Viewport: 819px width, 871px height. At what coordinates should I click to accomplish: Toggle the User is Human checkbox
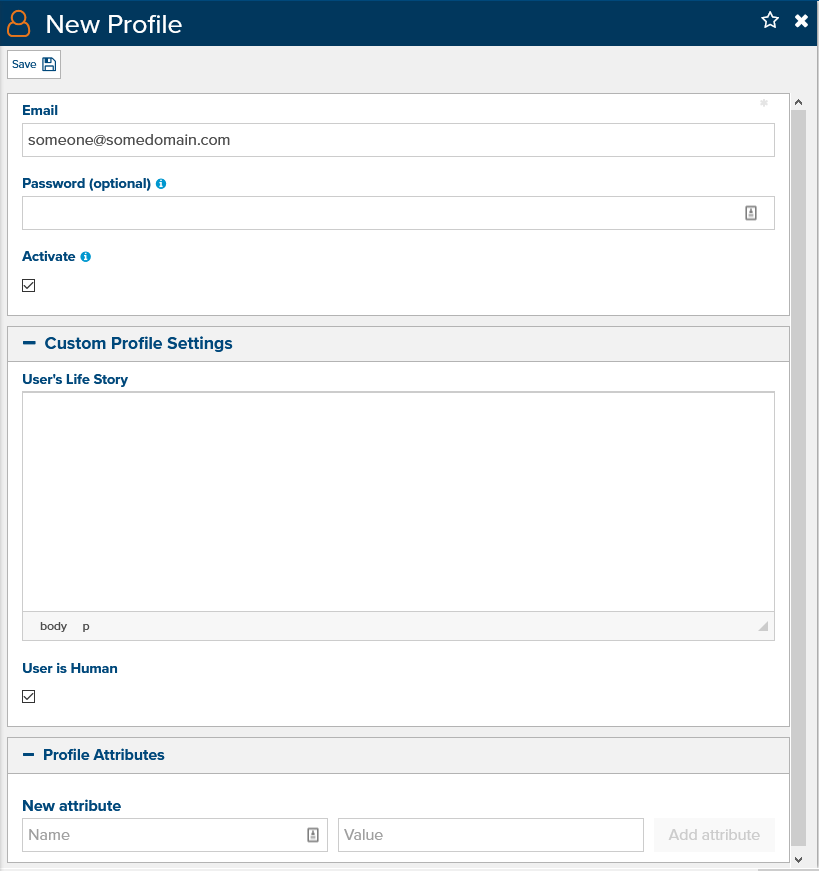point(28,697)
